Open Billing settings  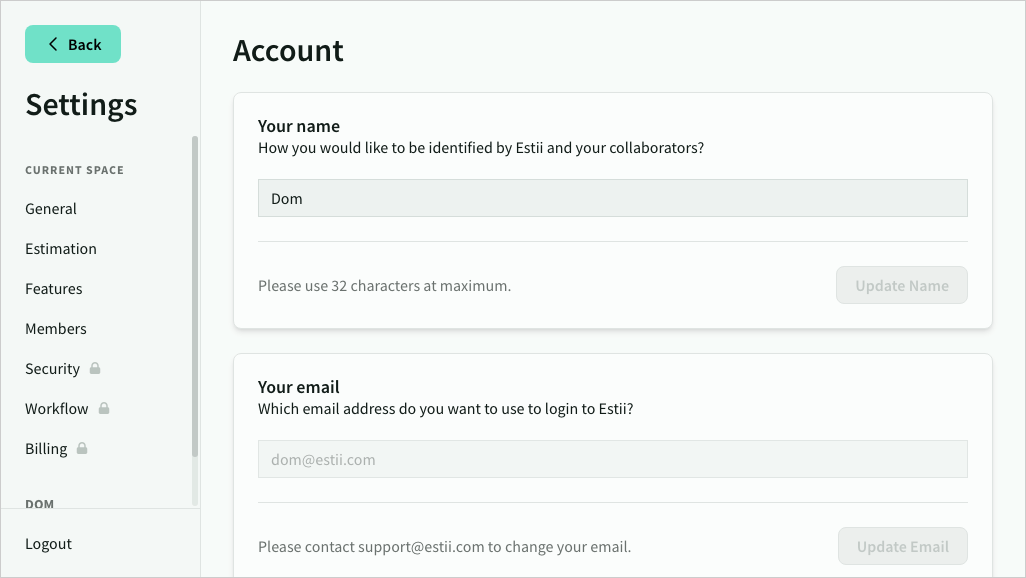[46, 449]
